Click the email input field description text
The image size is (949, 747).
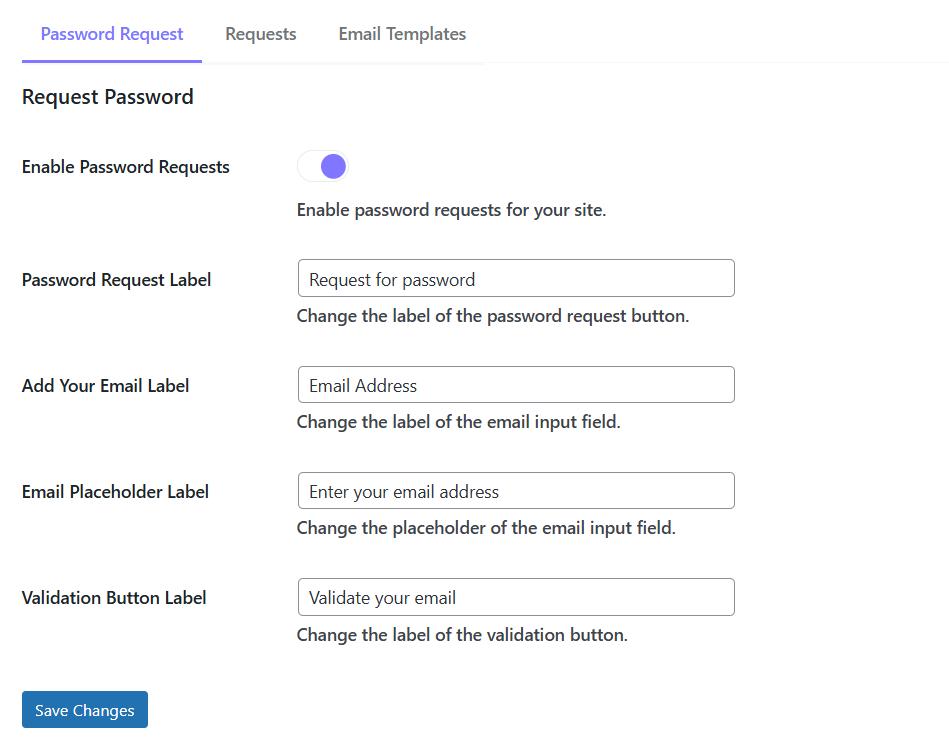pos(459,422)
